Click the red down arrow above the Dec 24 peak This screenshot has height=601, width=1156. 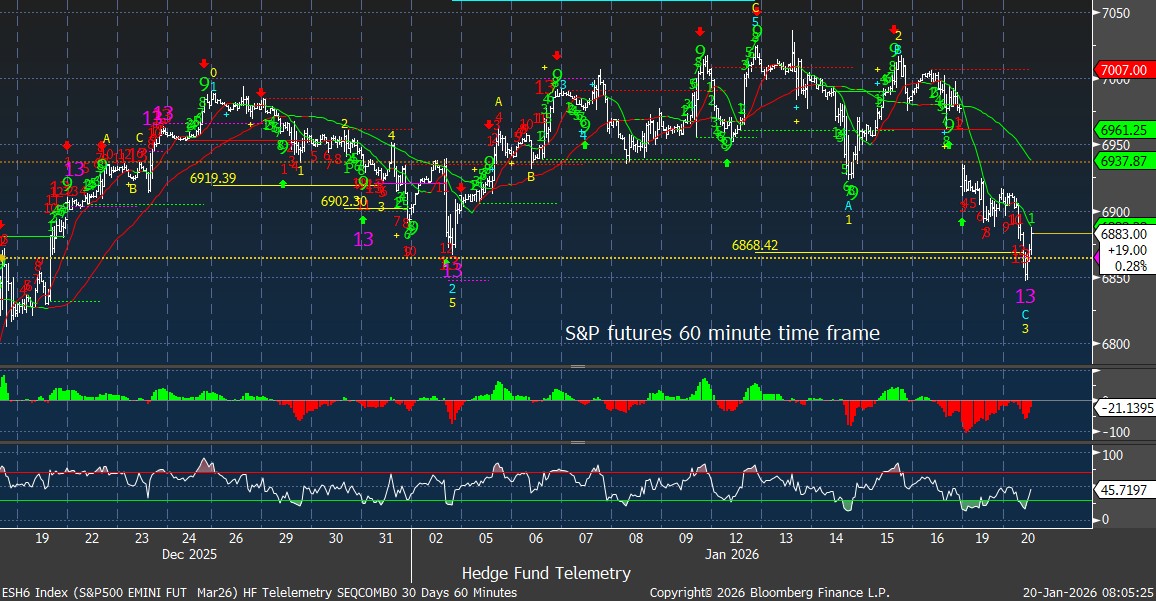204,63
